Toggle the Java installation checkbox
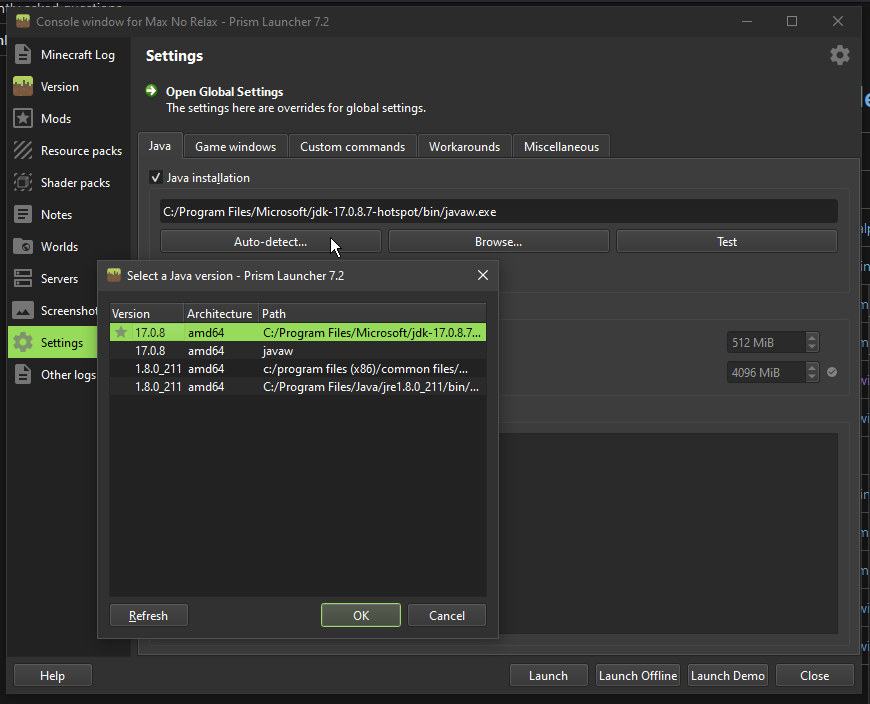870x704 pixels. pyautogui.click(x=156, y=178)
